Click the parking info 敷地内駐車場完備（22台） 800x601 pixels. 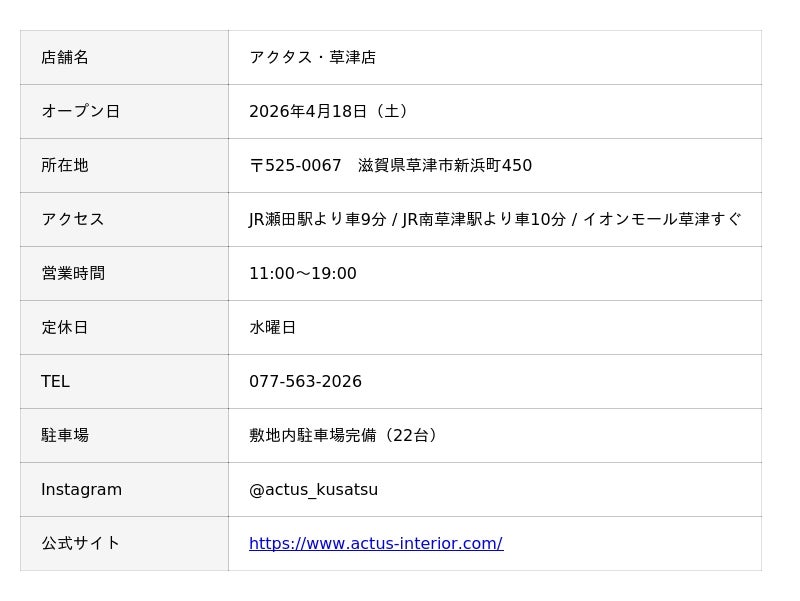click(x=345, y=436)
